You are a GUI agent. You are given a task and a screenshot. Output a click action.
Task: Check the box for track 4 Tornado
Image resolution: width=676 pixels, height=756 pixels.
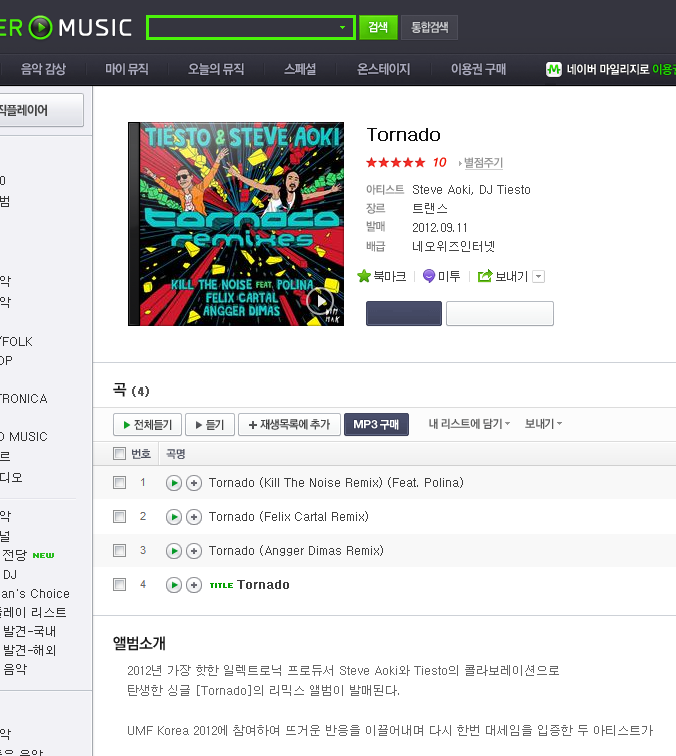(x=119, y=585)
